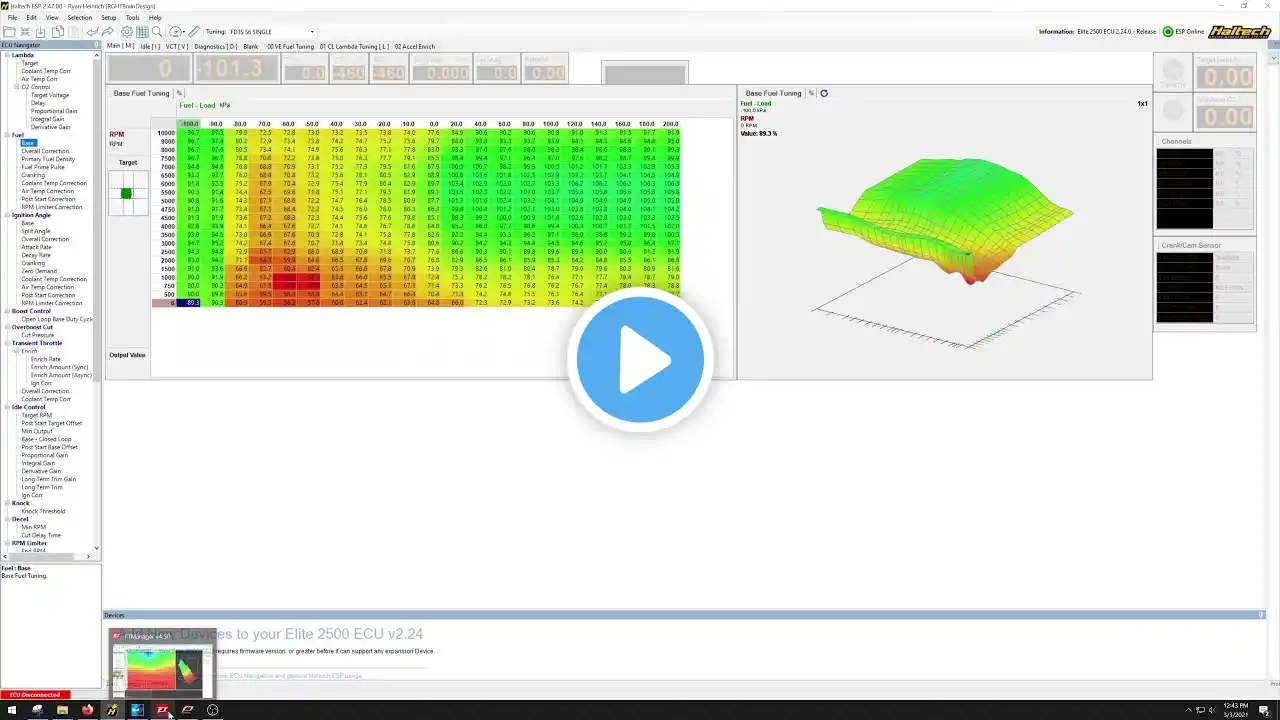This screenshot has width=1280, height=720.
Task: Select Split Angle under Ignition Angle
Action: 36,231
